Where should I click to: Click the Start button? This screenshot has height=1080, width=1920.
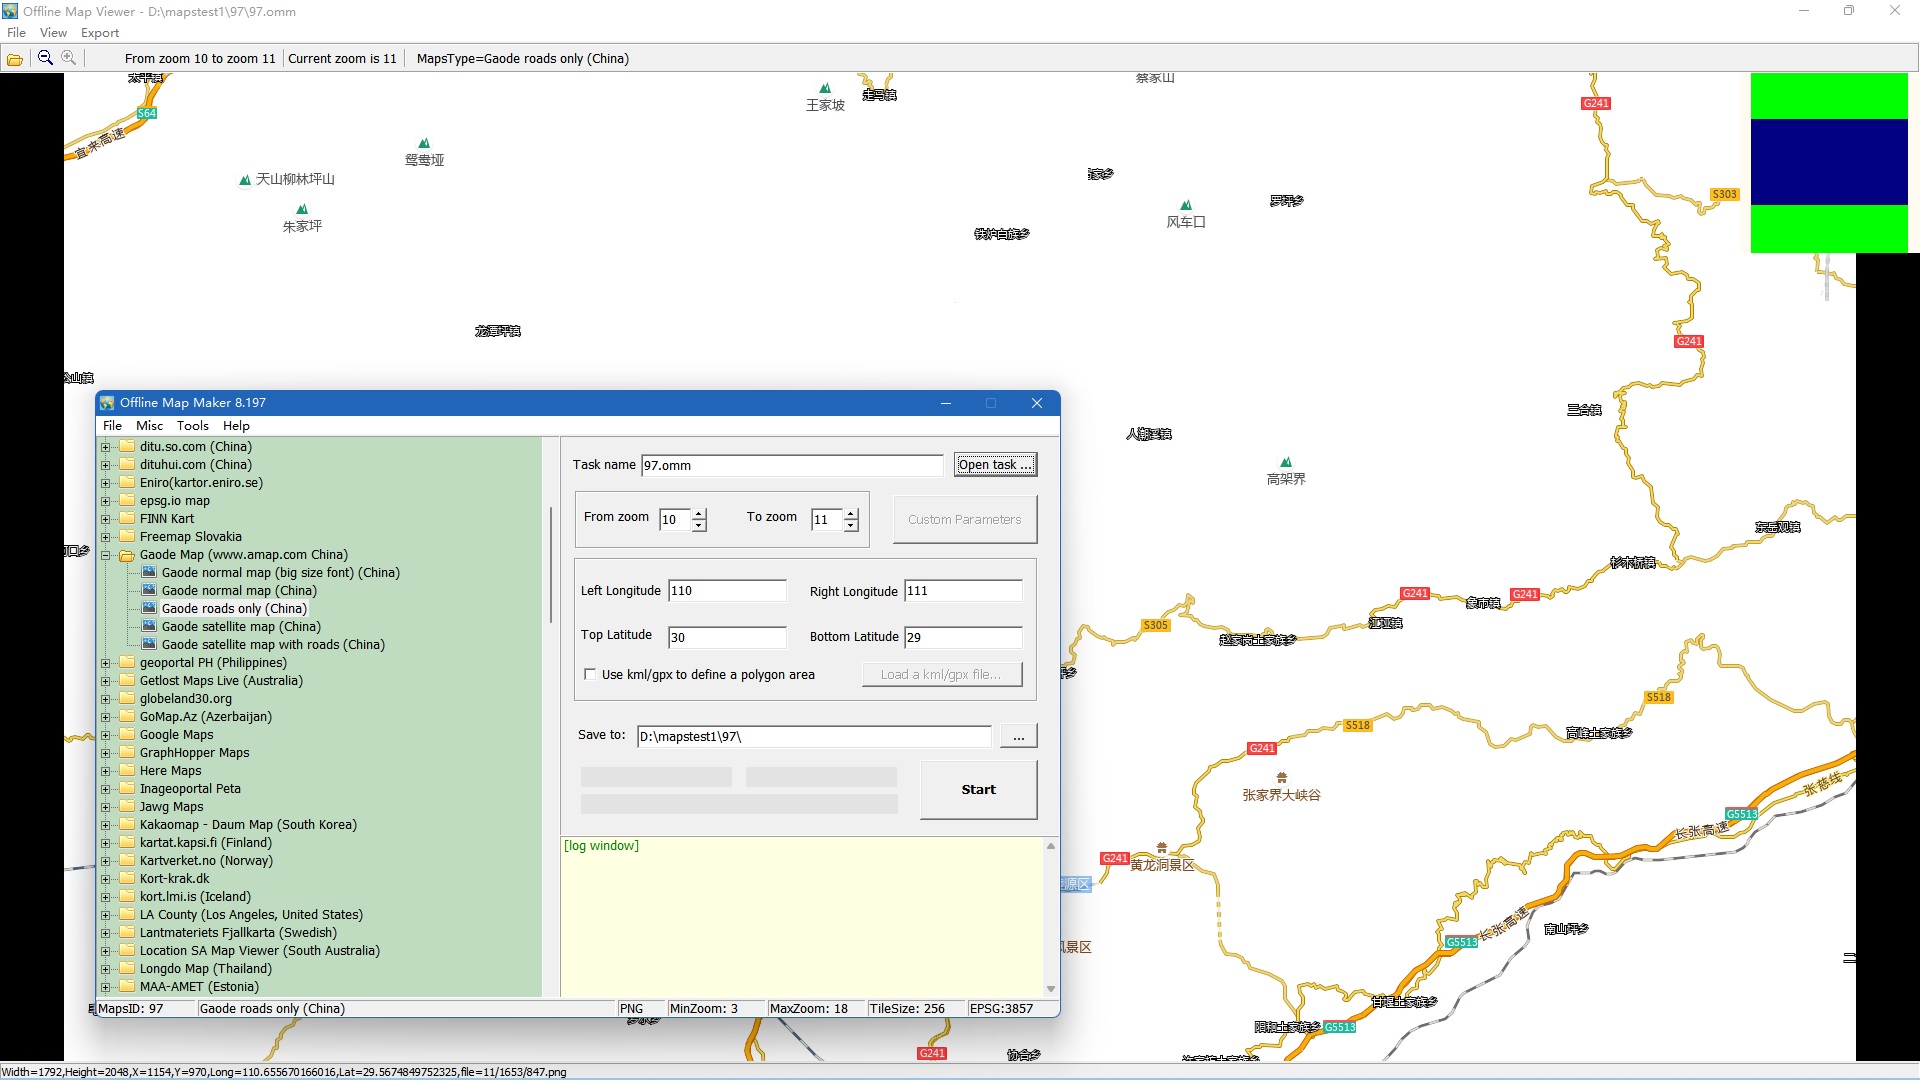(978, 790)
